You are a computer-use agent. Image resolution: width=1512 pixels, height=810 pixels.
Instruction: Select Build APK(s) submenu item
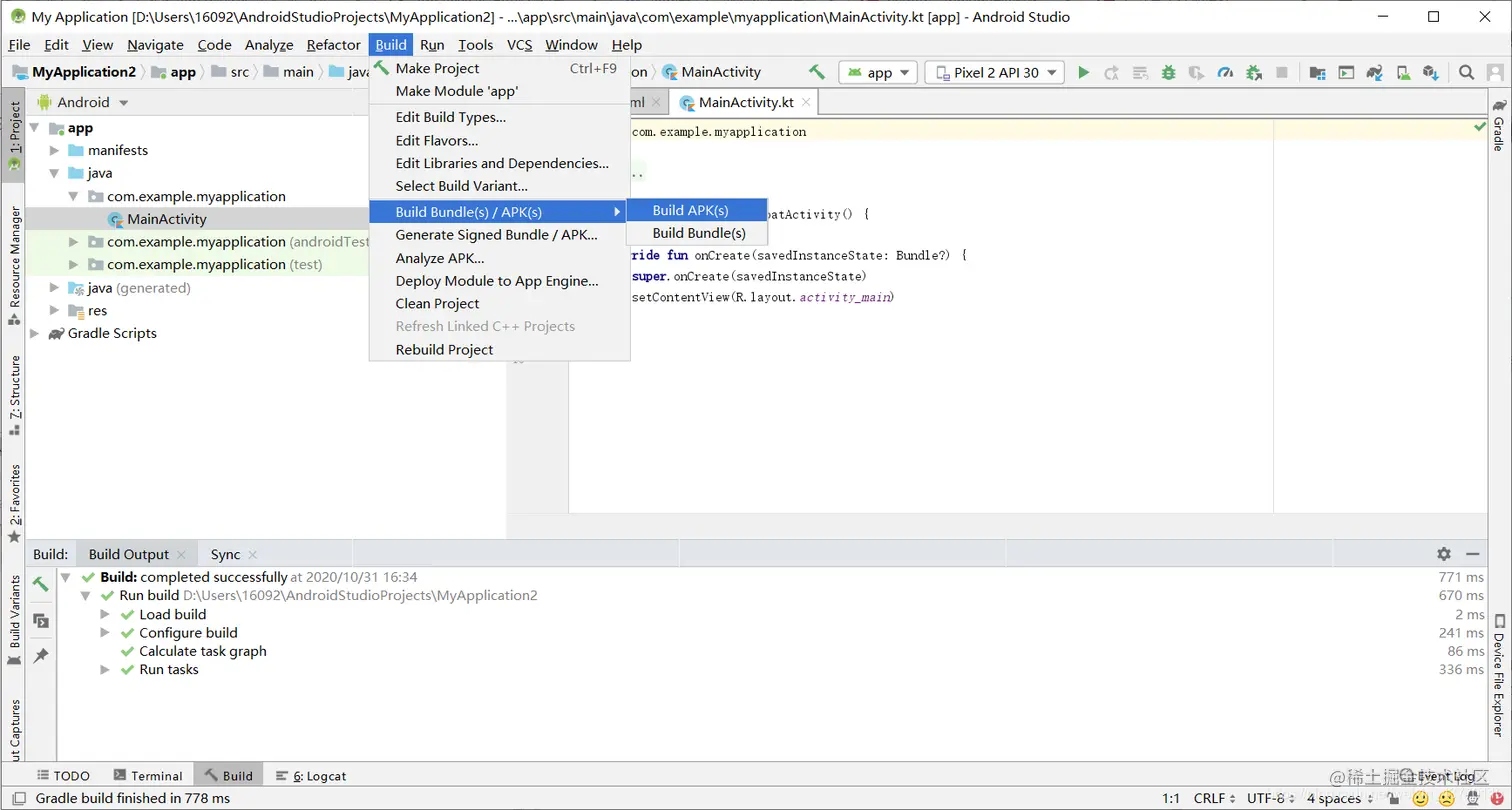click(x=697, y=210)
